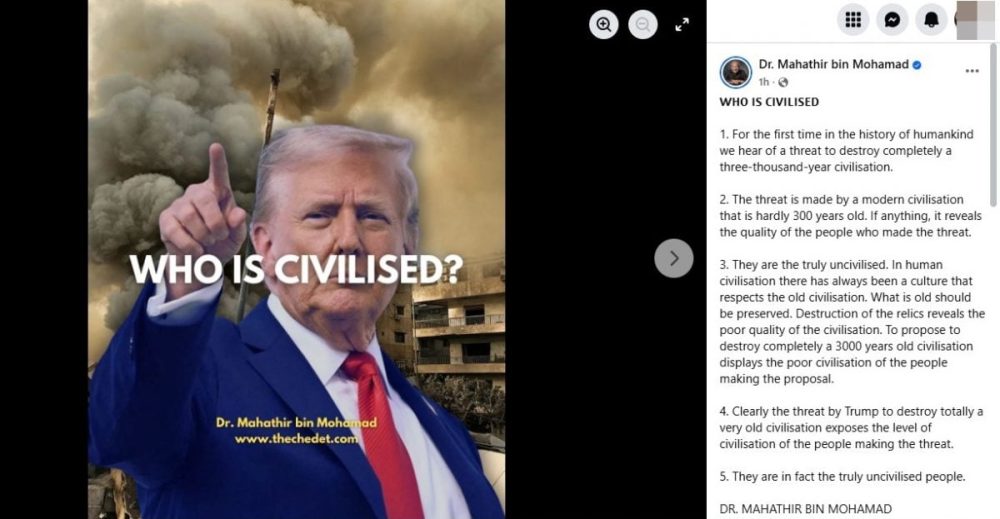Click the DR. MAHATHIR BIN MOHAMAD signature text
Viewport: 1000px width, 519px height.
click(805, 509)
